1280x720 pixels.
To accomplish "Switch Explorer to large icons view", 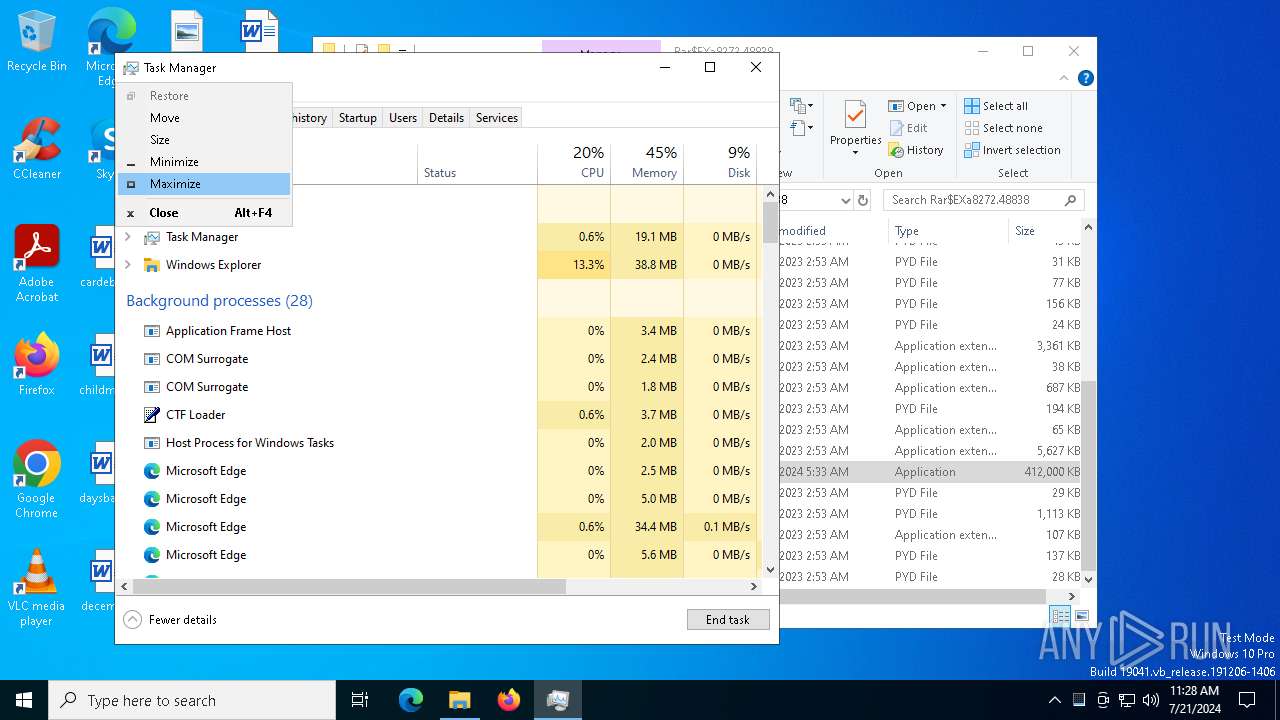I will coord(1082,616).
